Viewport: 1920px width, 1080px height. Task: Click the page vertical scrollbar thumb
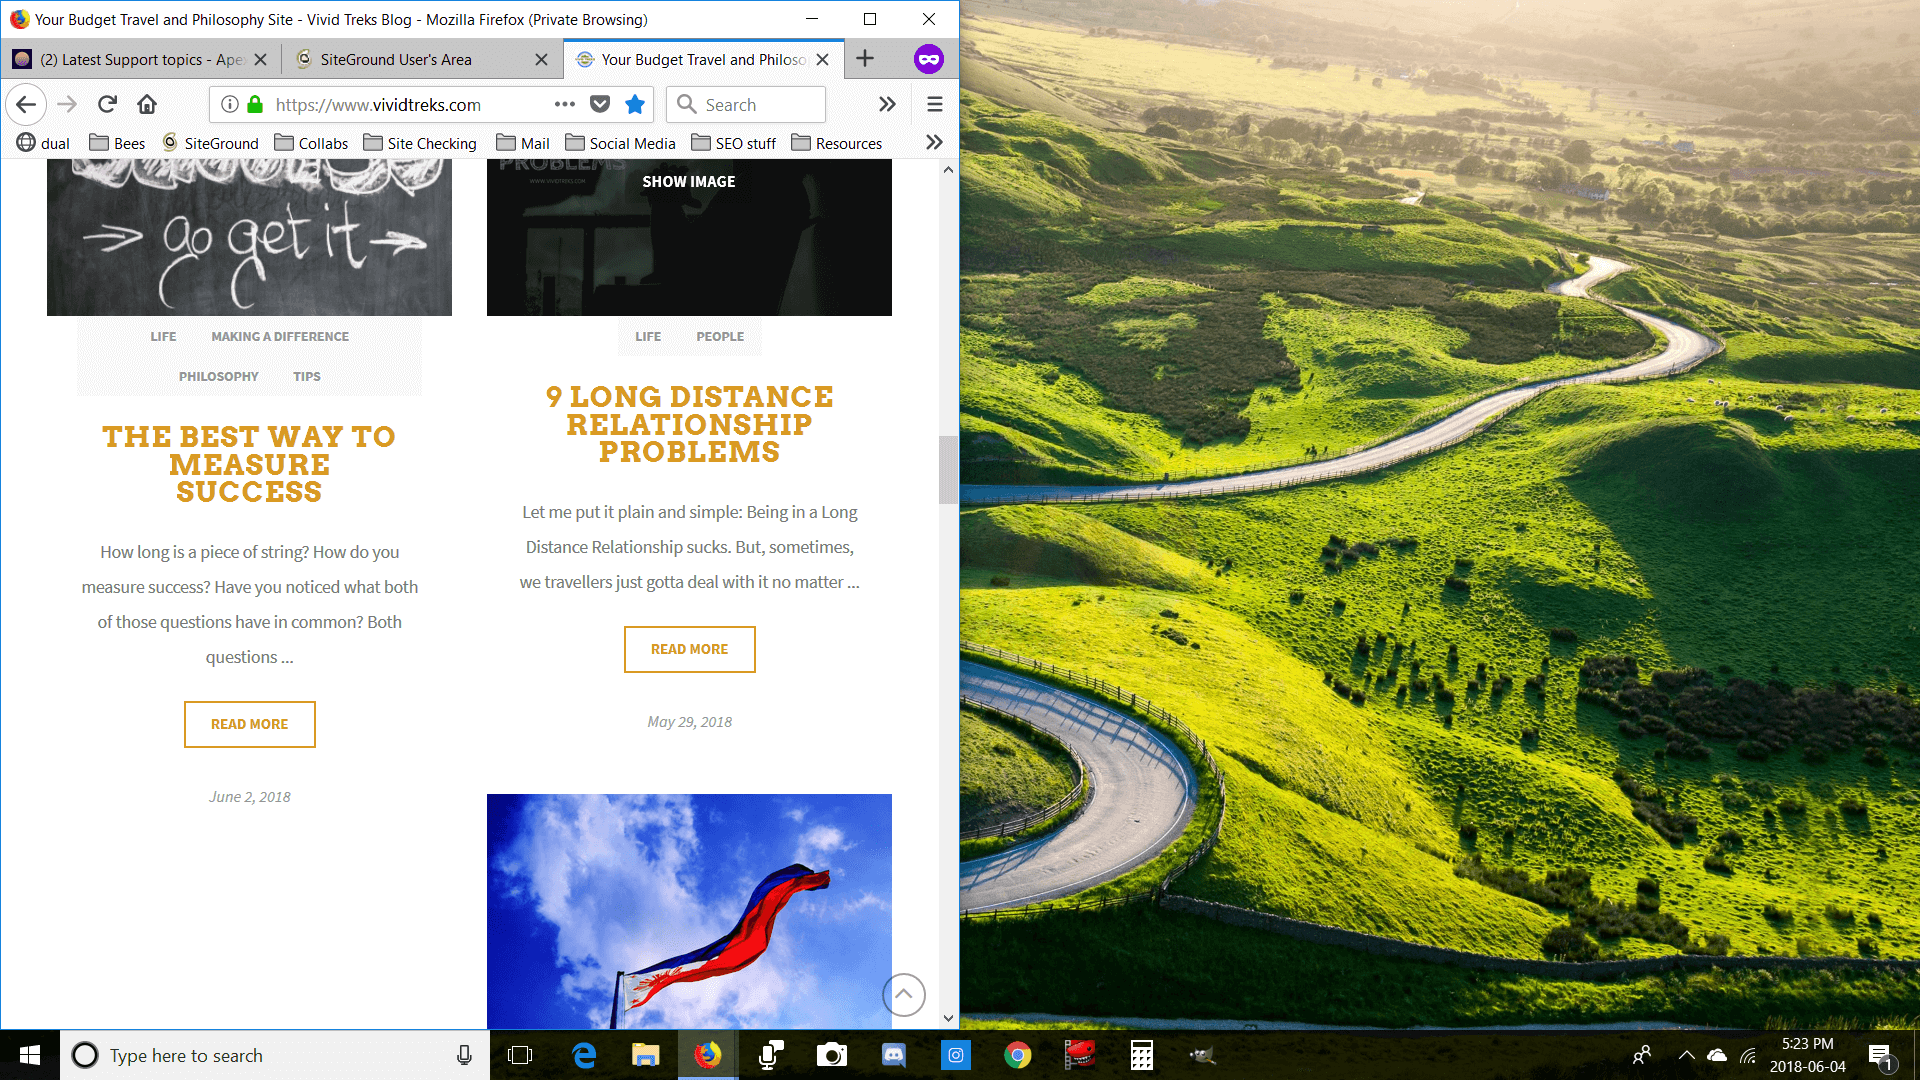coord(947,469)
